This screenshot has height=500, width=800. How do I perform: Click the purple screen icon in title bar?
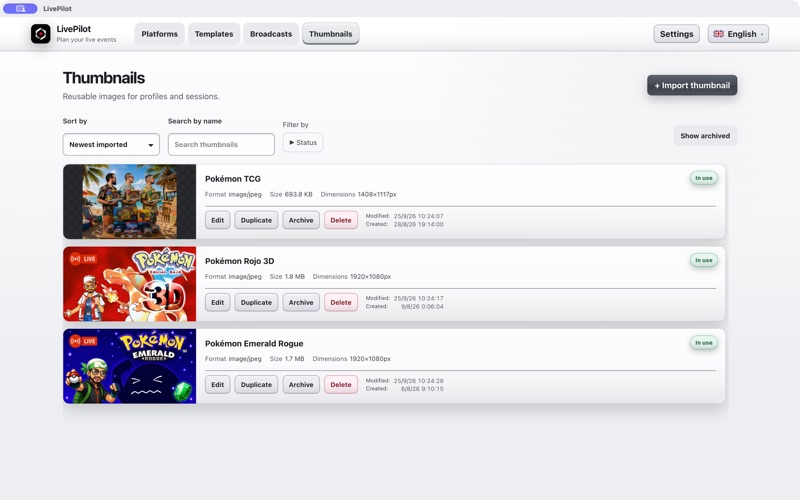click(x=20, y=9)
